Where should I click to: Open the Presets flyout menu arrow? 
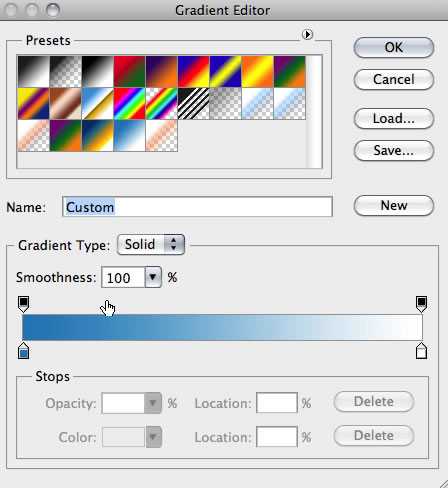(307, 34)
